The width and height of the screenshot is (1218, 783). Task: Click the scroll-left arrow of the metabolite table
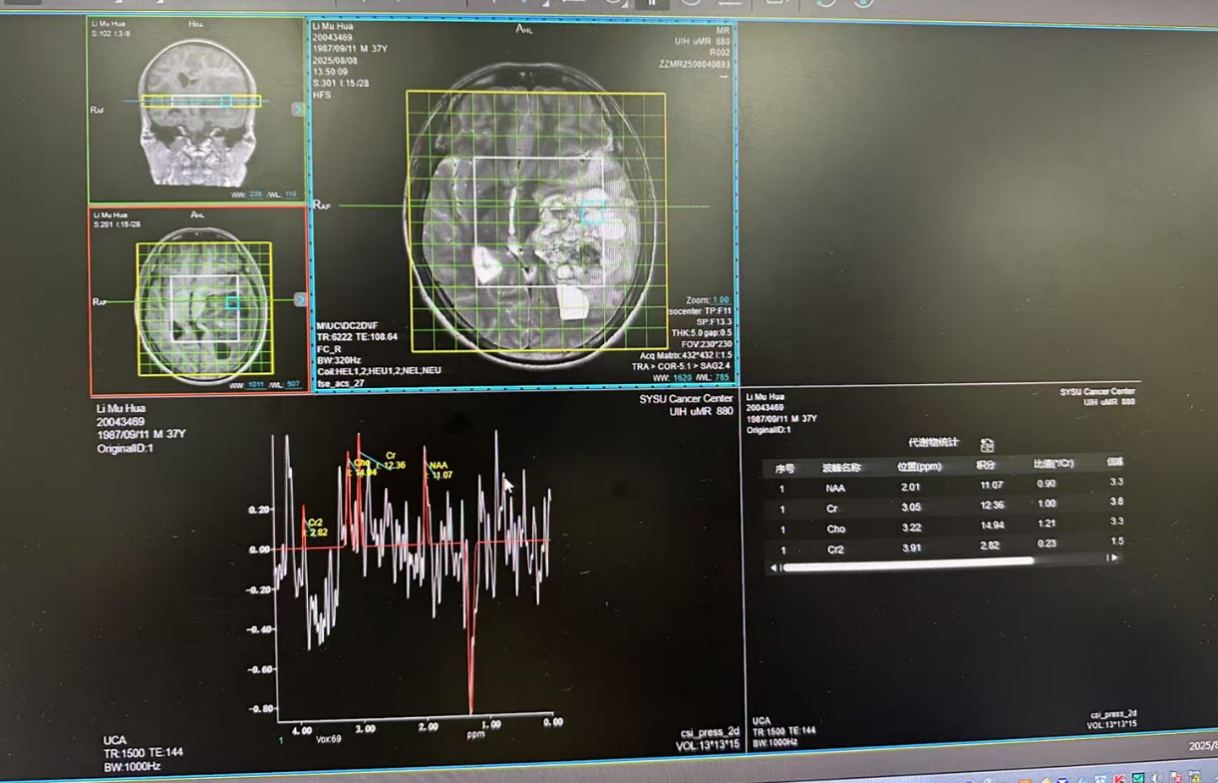(772, 567)
